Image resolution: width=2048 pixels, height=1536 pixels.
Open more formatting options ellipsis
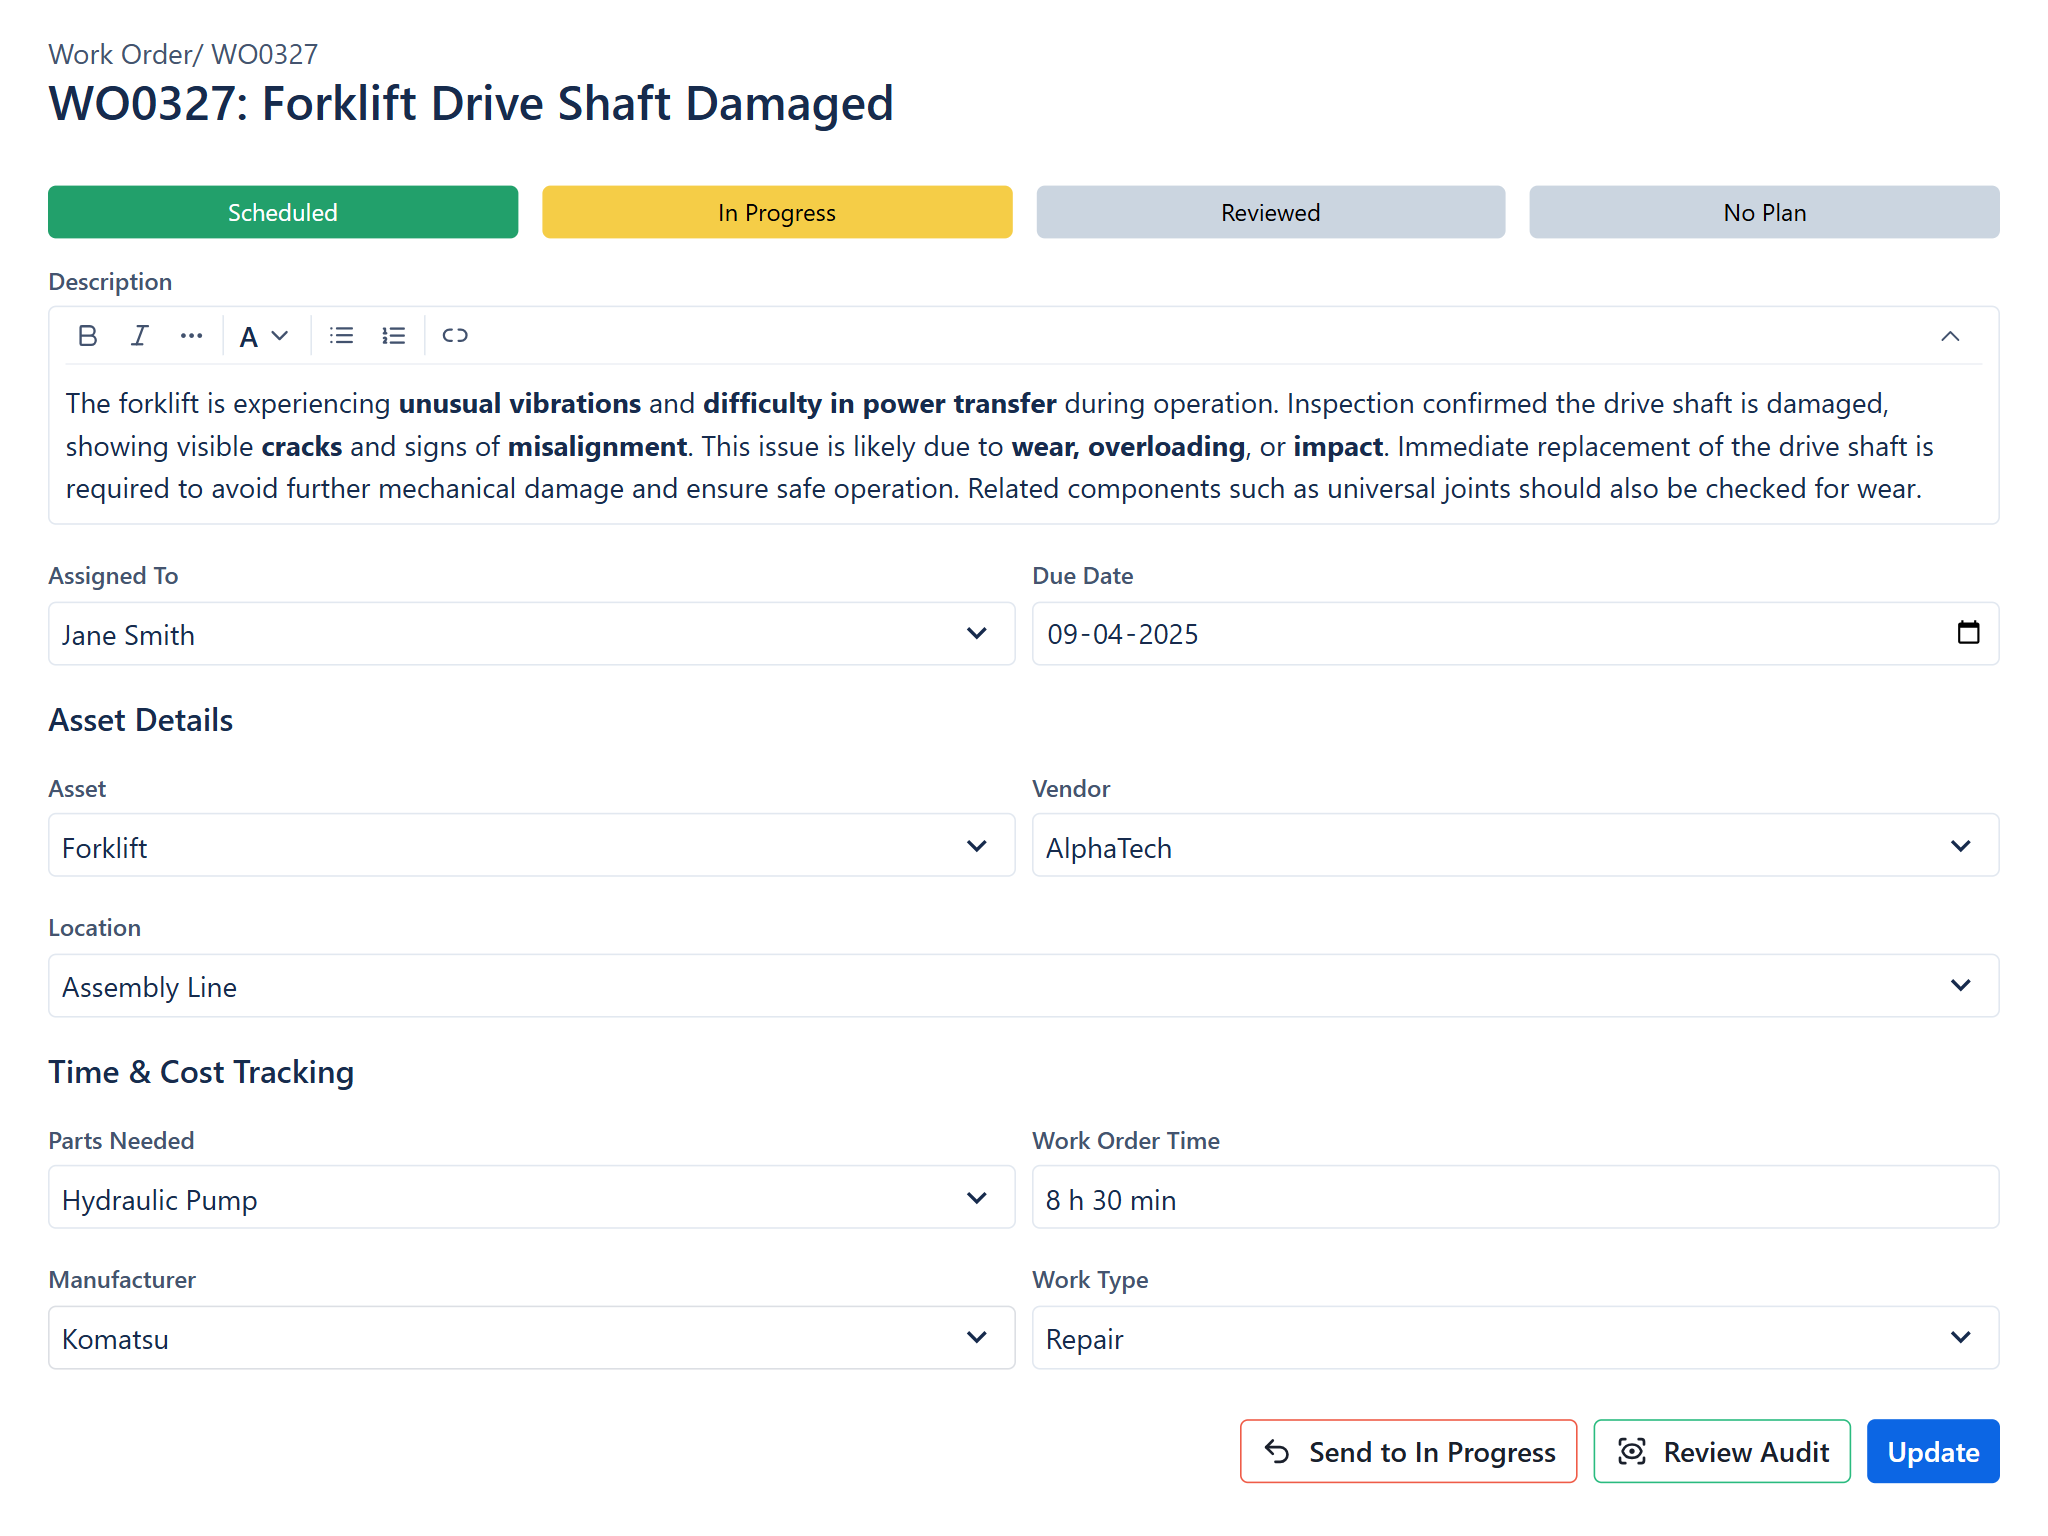pyautogui.click(x=191, y=336)
